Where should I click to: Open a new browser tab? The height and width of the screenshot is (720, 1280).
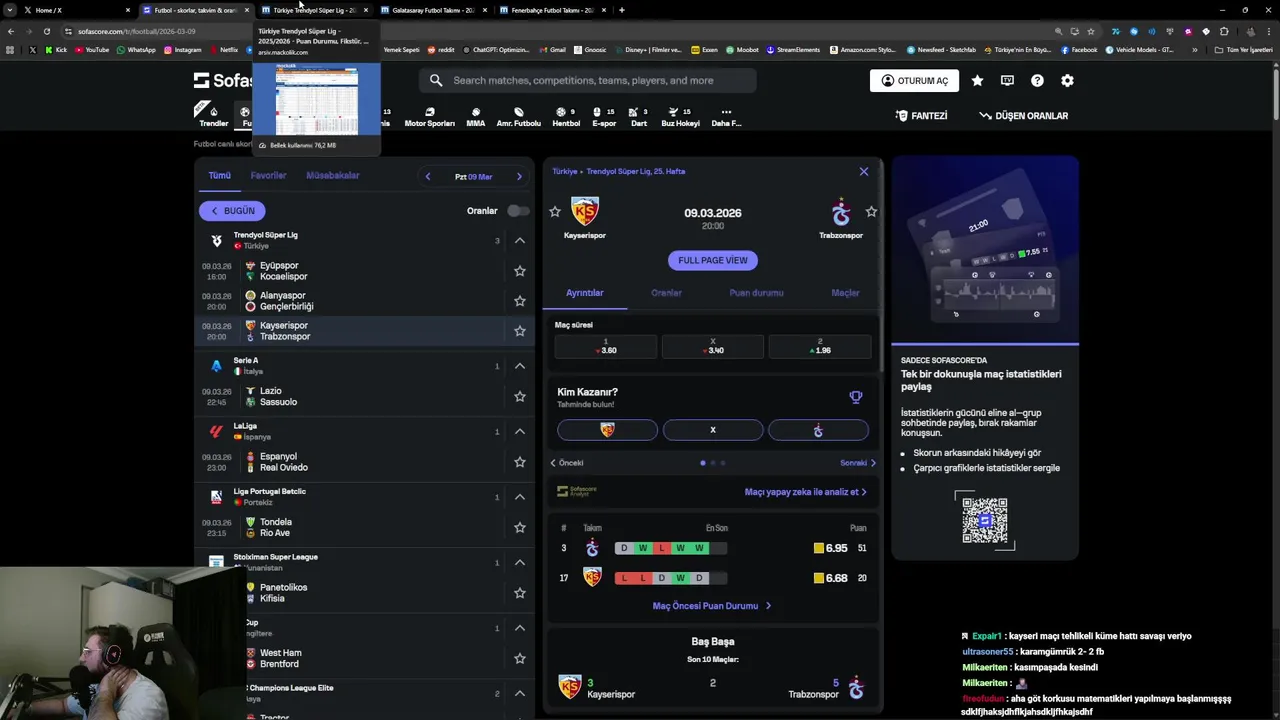[x=622, y=10]
